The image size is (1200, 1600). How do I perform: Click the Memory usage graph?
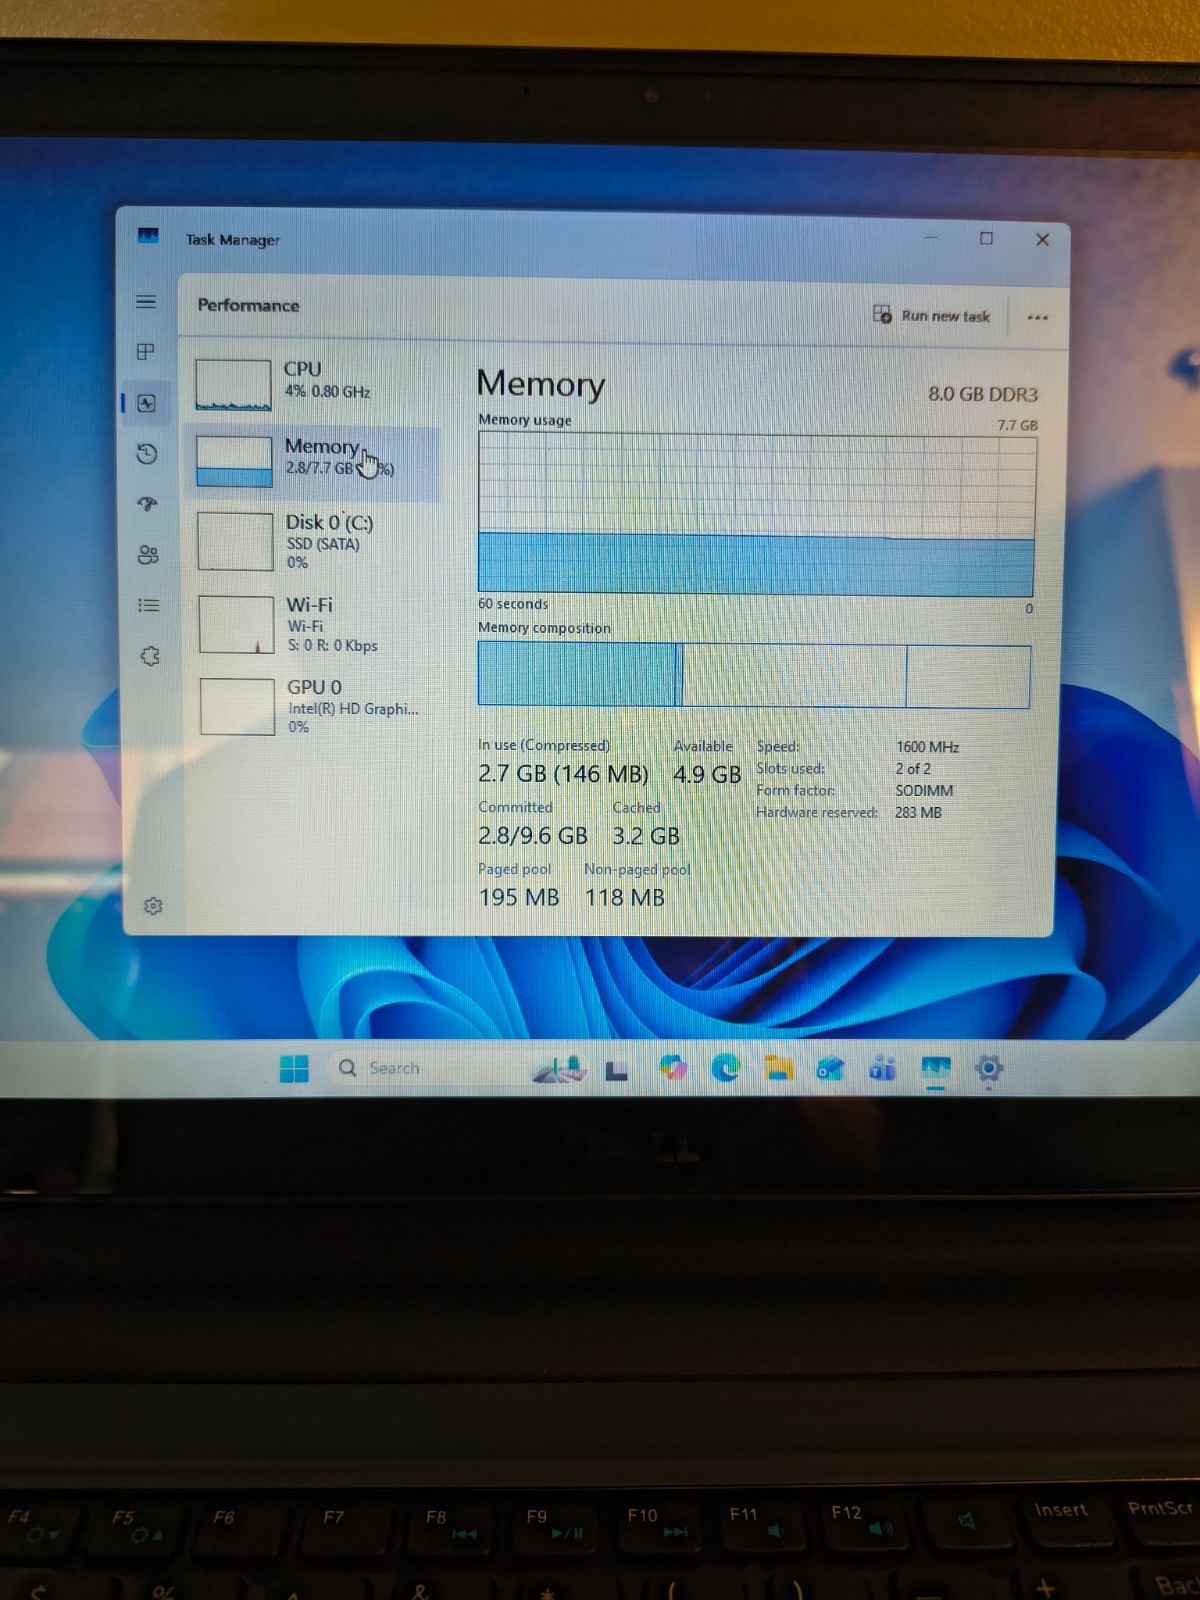[x=756, y=514]
